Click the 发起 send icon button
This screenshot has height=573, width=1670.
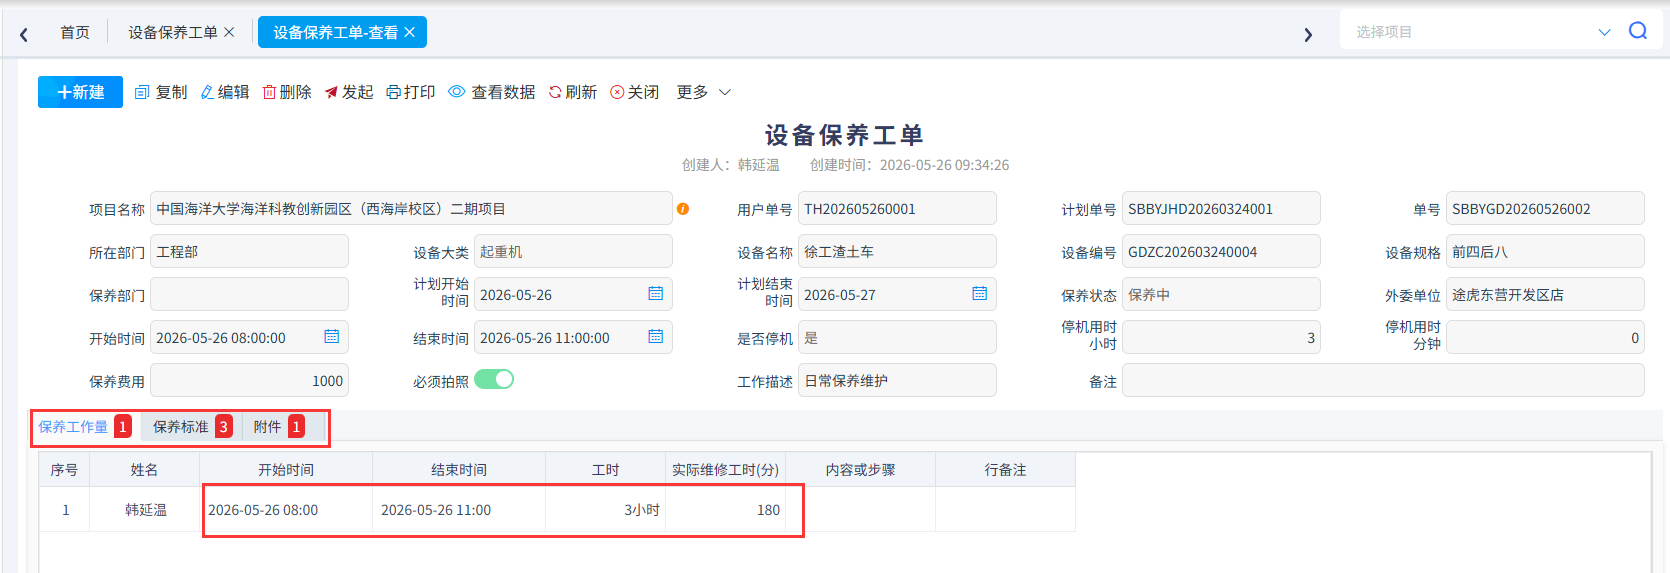(349, 92)
